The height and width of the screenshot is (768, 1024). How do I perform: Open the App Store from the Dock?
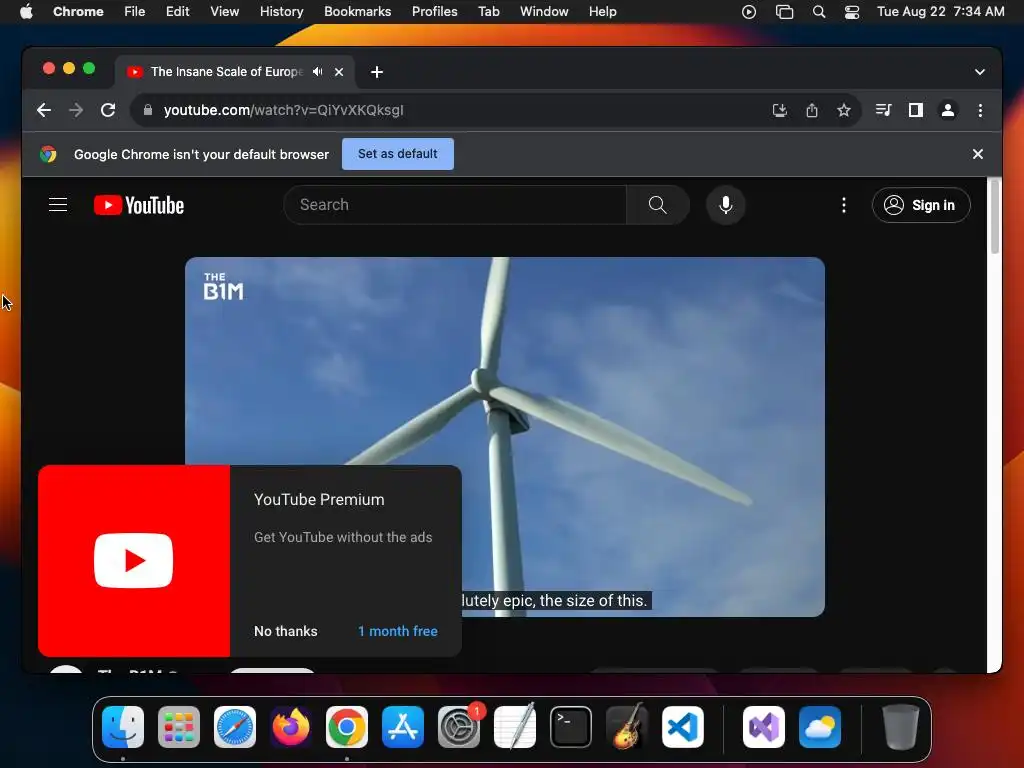coord(403,727)
